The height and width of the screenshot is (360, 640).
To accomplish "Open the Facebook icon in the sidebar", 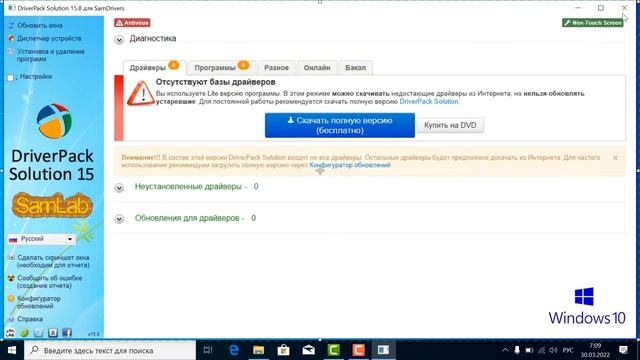I will point(67,333).
